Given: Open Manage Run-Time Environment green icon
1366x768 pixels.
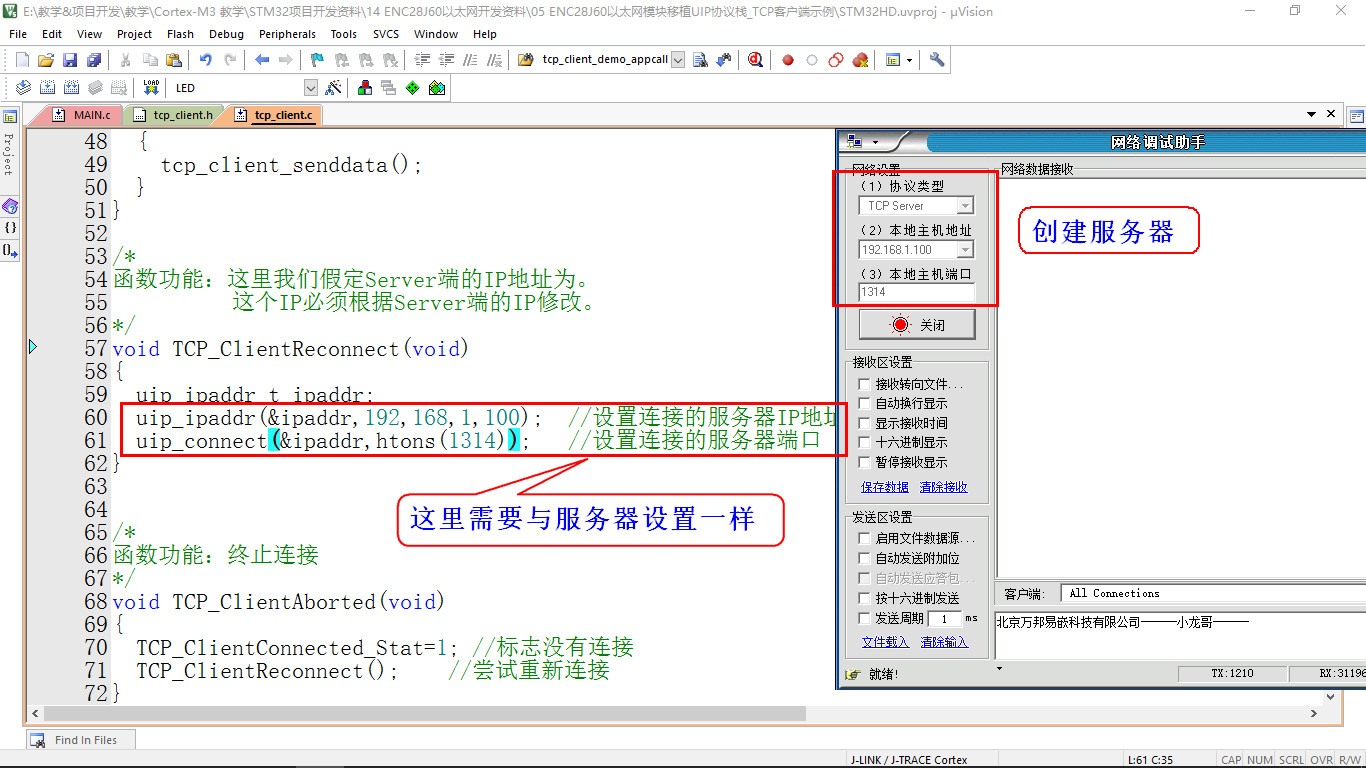Looking at the screenshot, I should tap(413, 88).
